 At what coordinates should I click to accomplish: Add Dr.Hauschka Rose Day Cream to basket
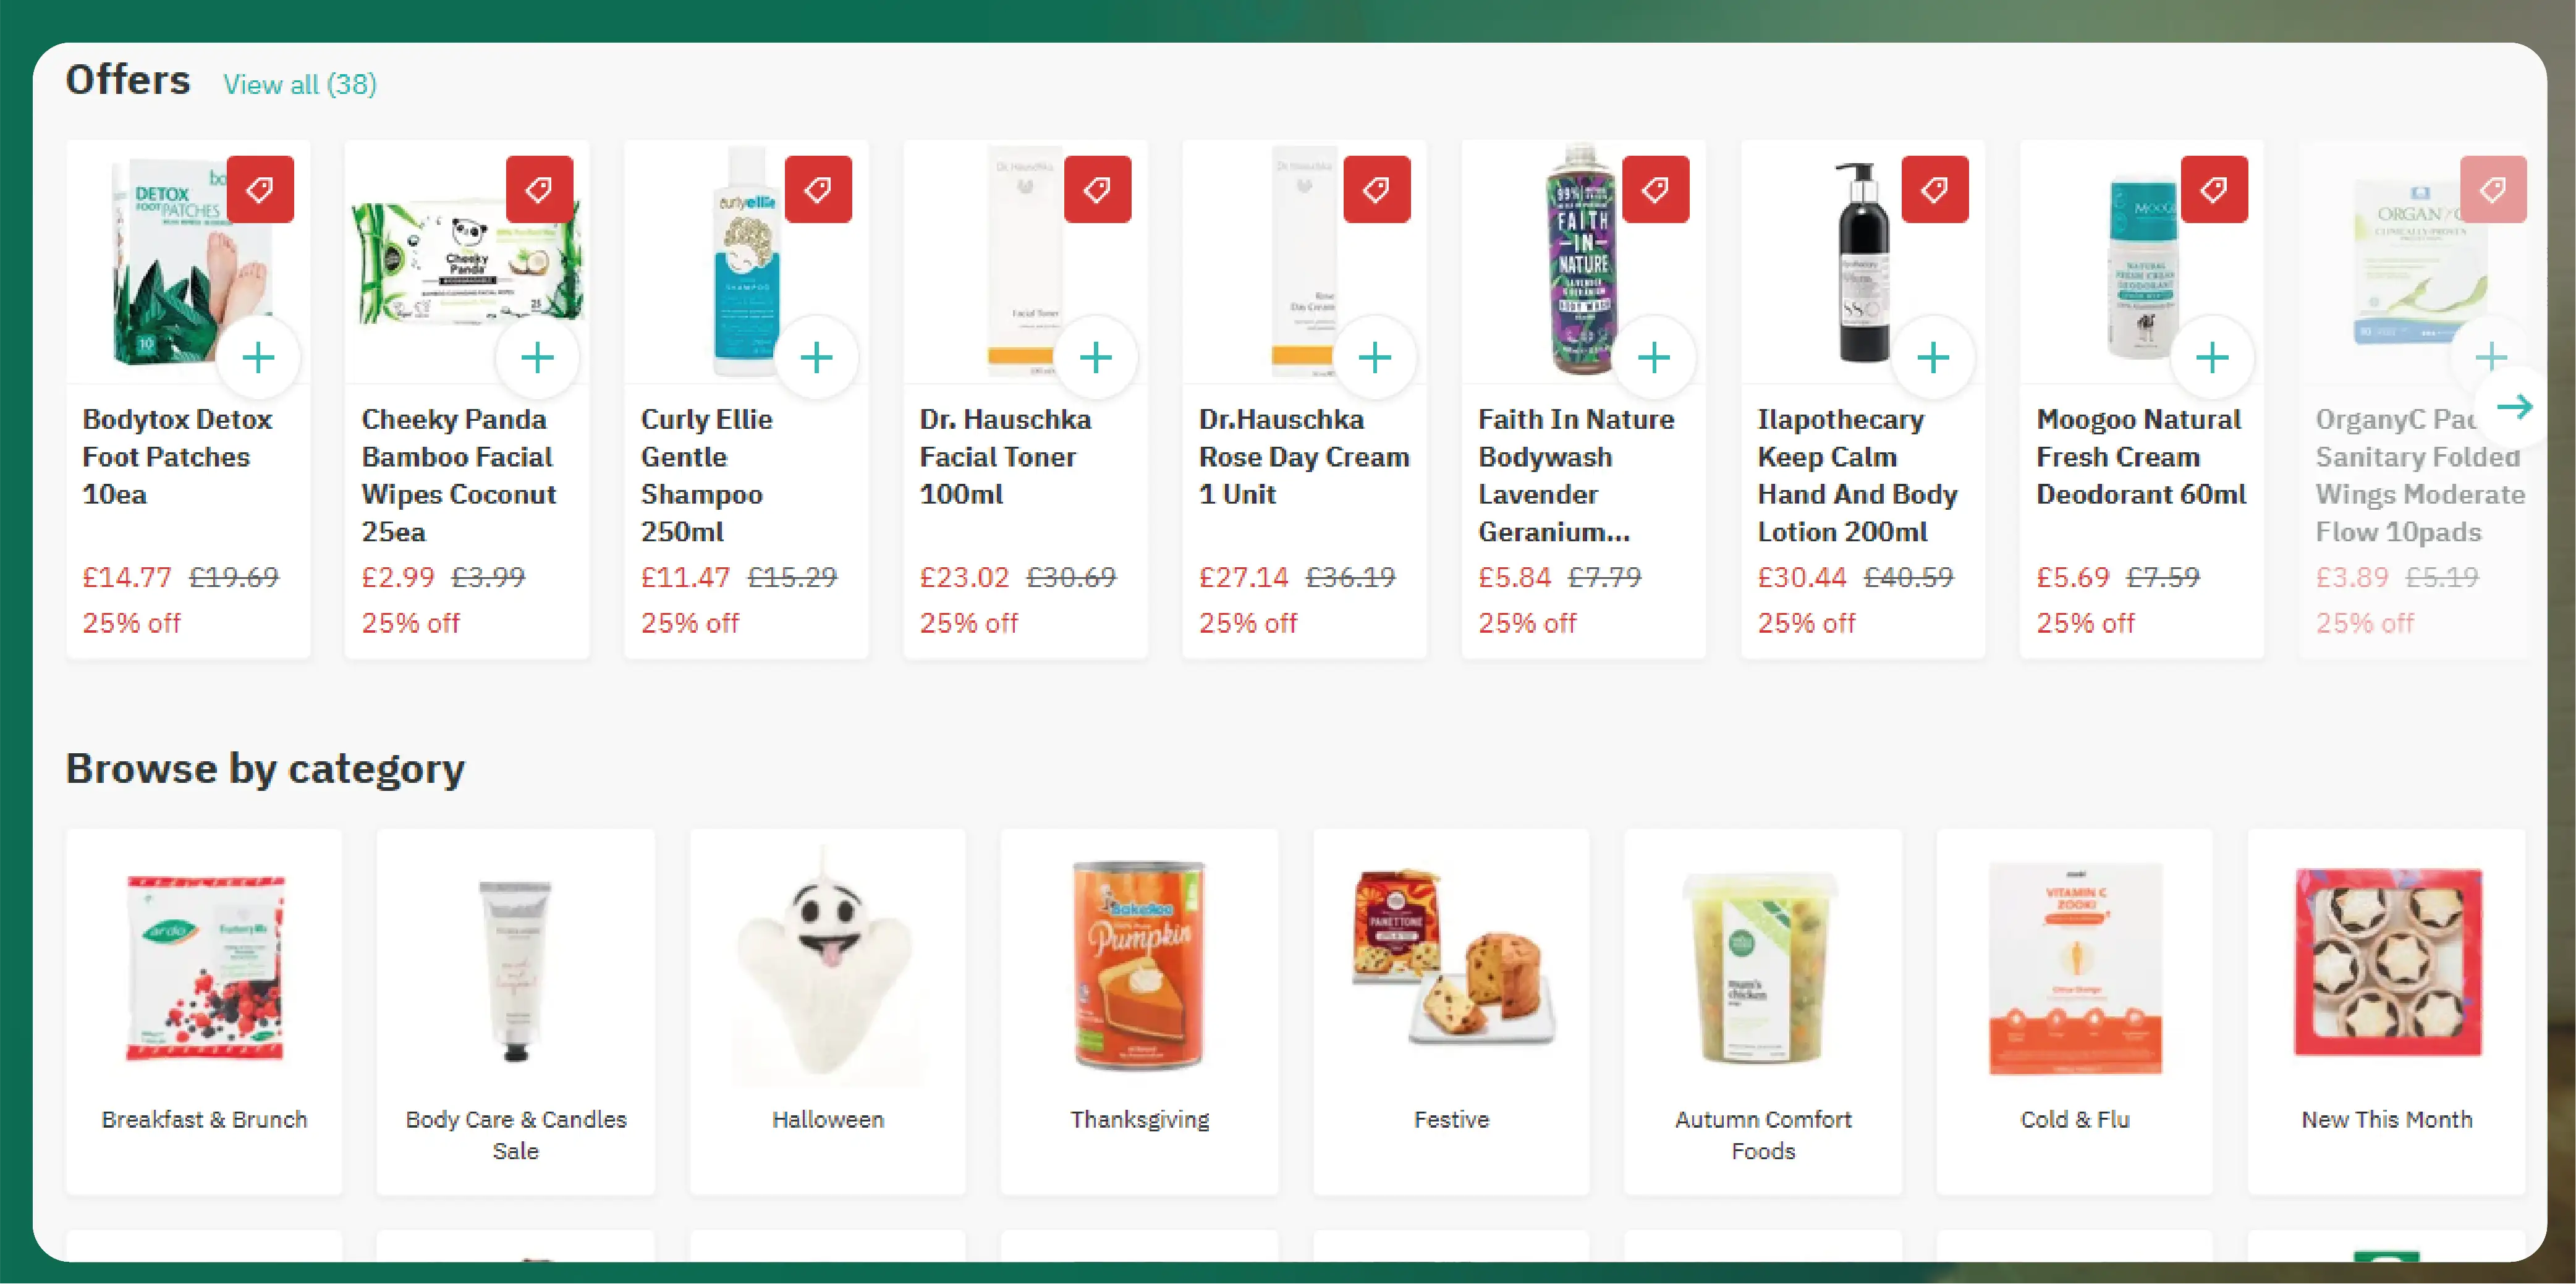point(1374,357)
